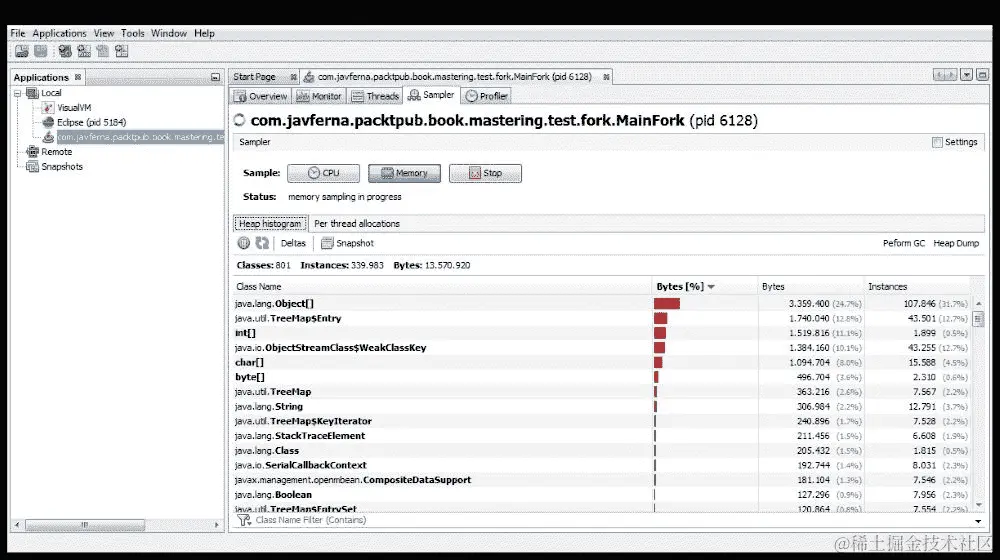Click the fourth main toolbar icon, Add Remote Host
Image resolution: width=1000 pixels, height=560 pixels.
pos(84,51)
